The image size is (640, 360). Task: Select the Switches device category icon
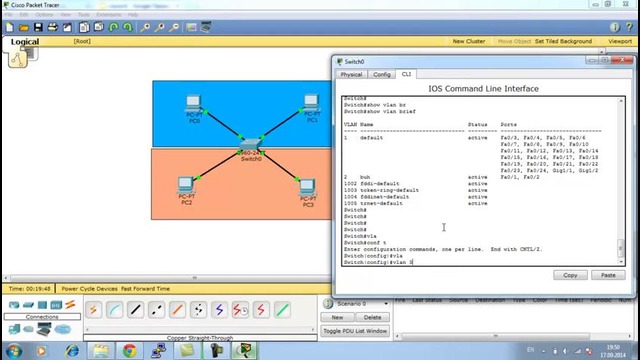[28, 305]
